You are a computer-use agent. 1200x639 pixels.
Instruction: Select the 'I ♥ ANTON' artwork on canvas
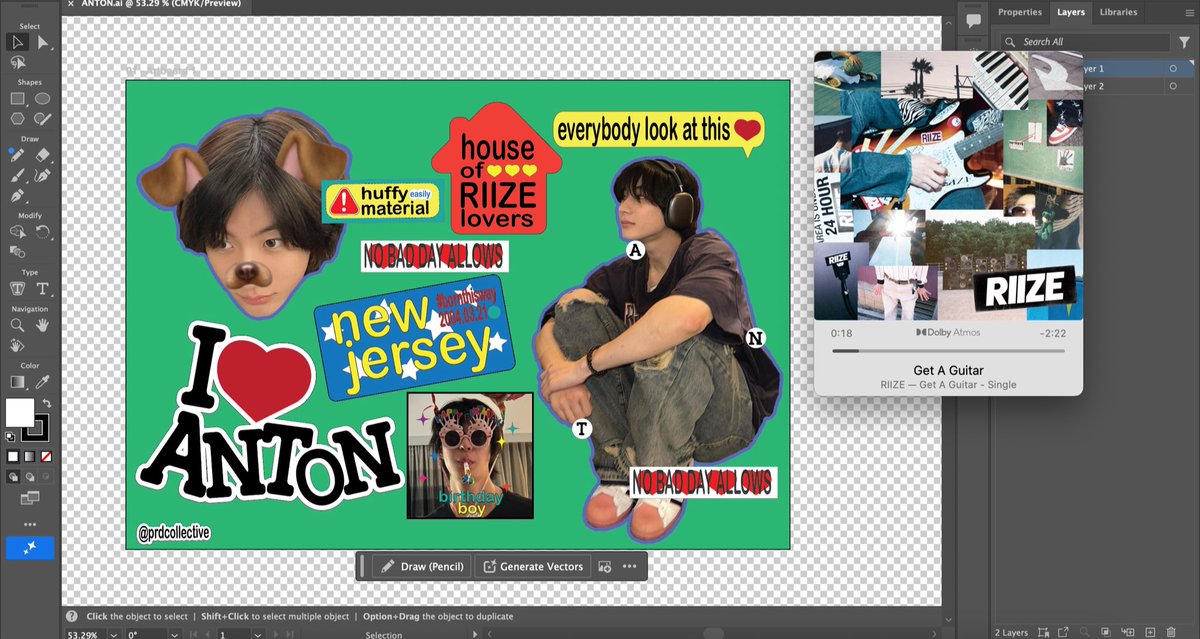(x=267, y=415)
